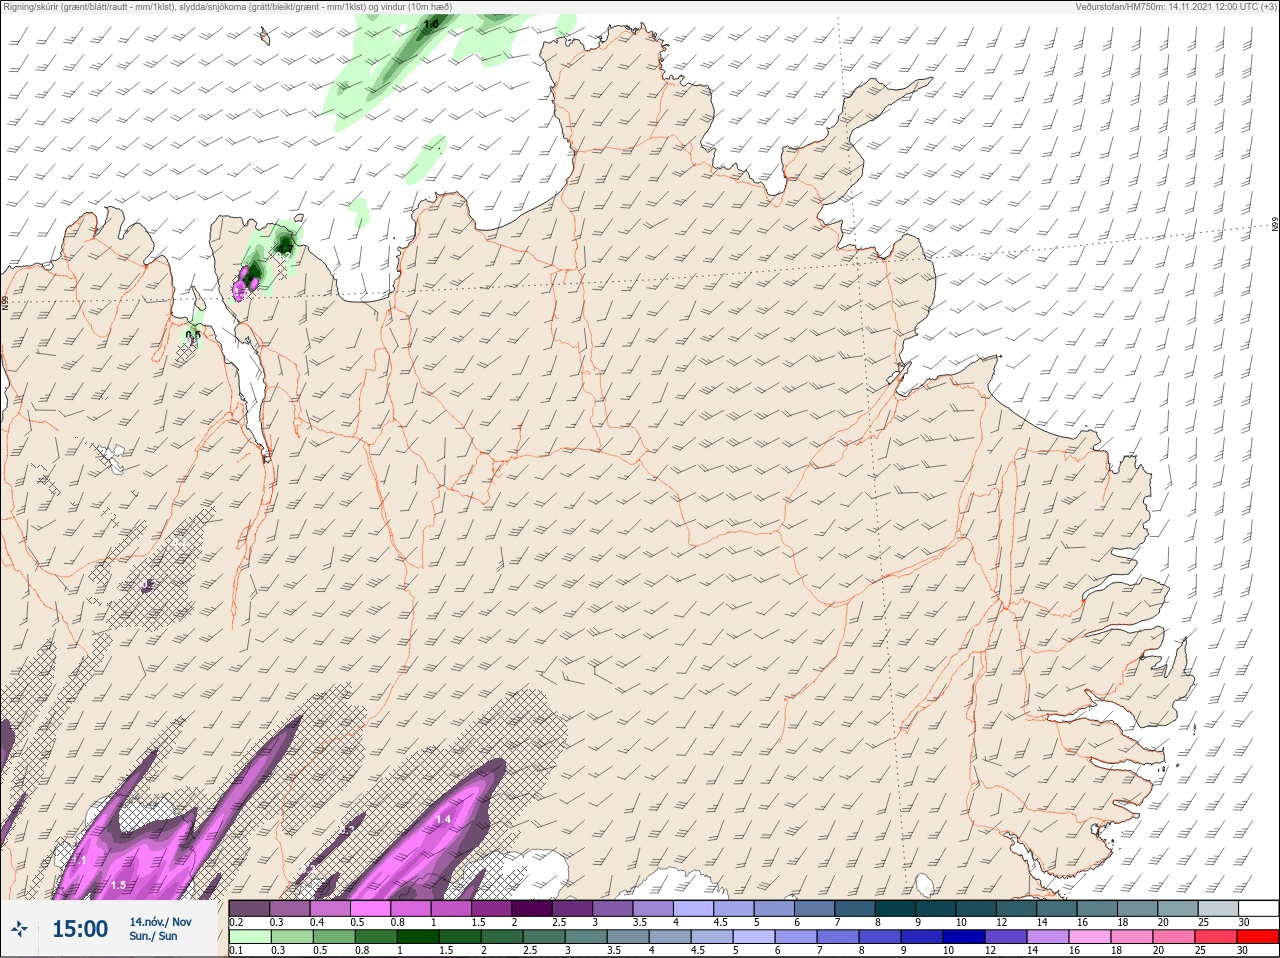
Task: Select the dull mauve swatch labeled 0.2 in upper legend
Action: point(249,908)
